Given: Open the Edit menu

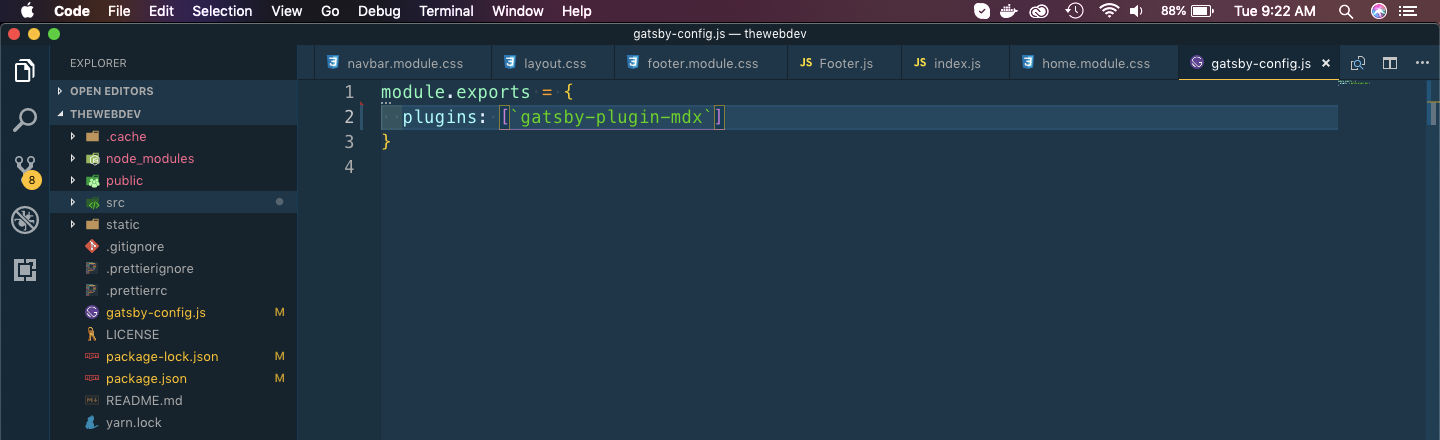Looking at the screenshot, I should coord(161,11).
